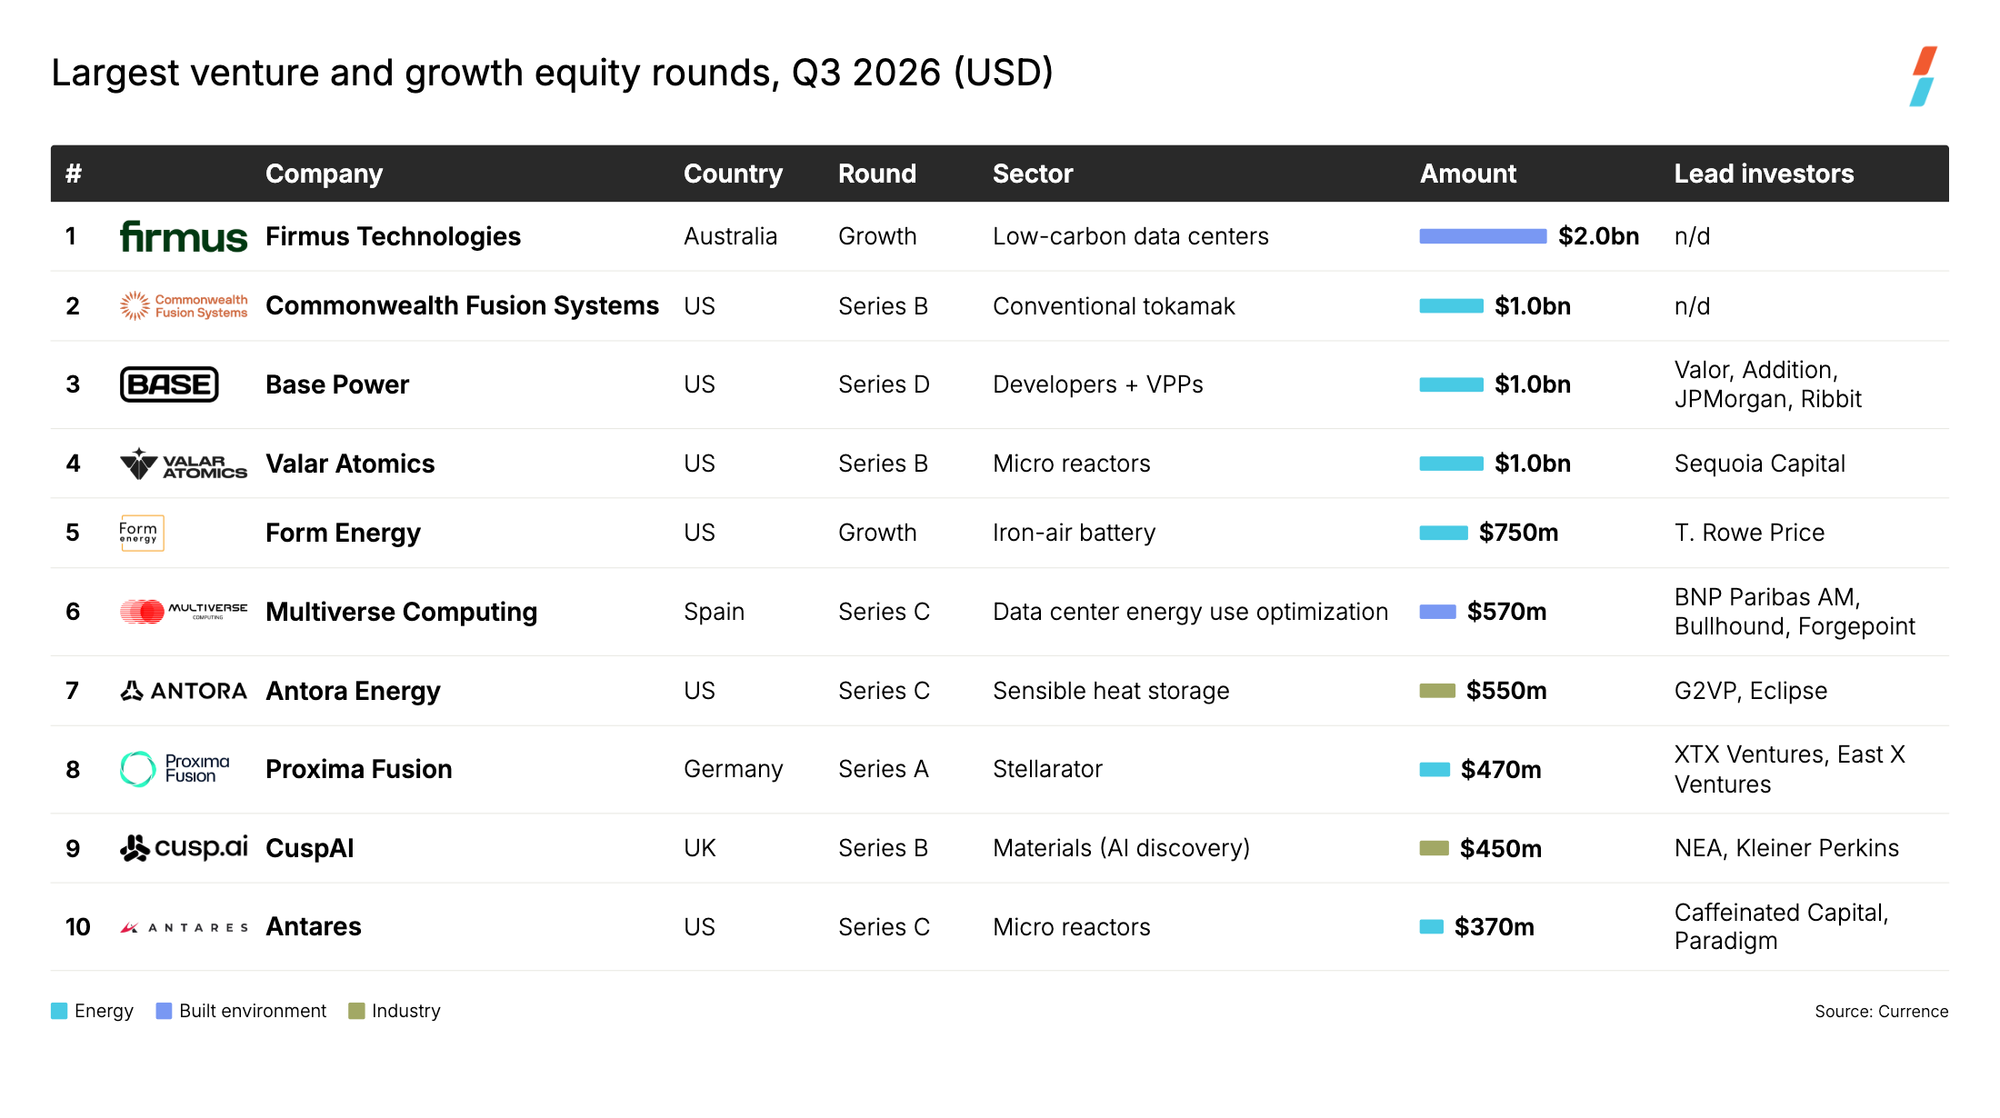
Task: Select the Form Energy logo
Action: pyautogui.click(x=141, y=533)
